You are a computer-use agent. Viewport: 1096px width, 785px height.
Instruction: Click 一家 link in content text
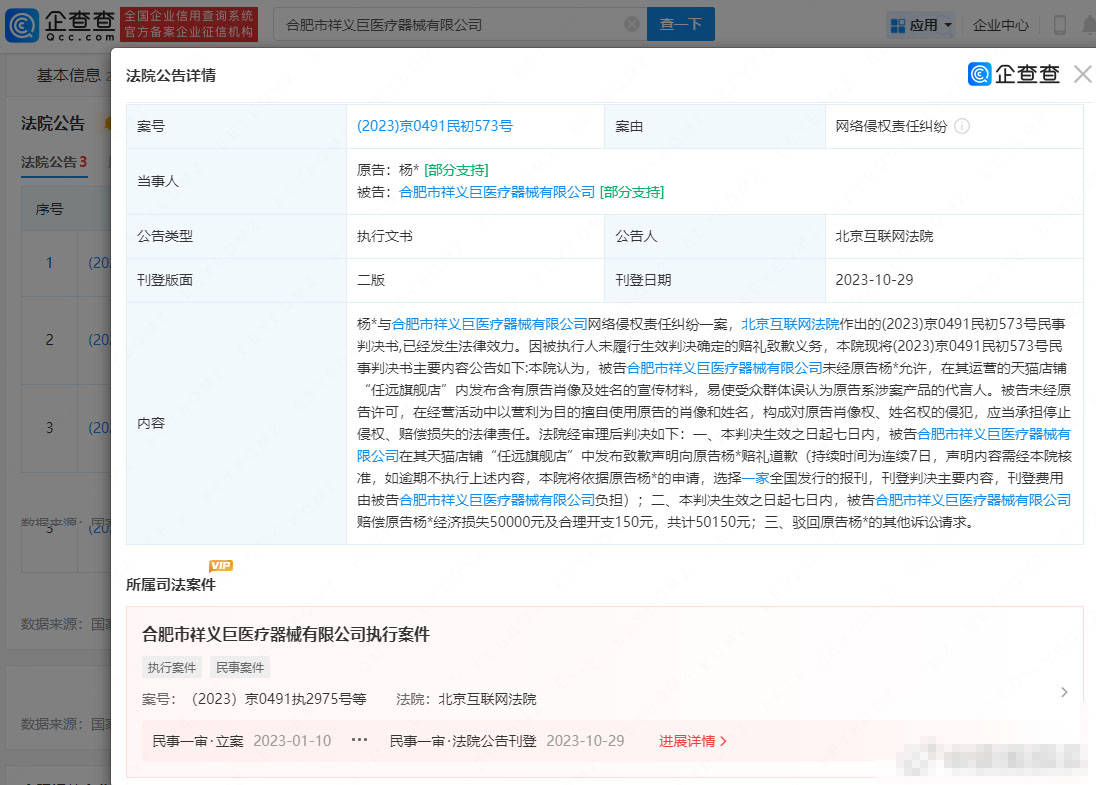(756, 478)
